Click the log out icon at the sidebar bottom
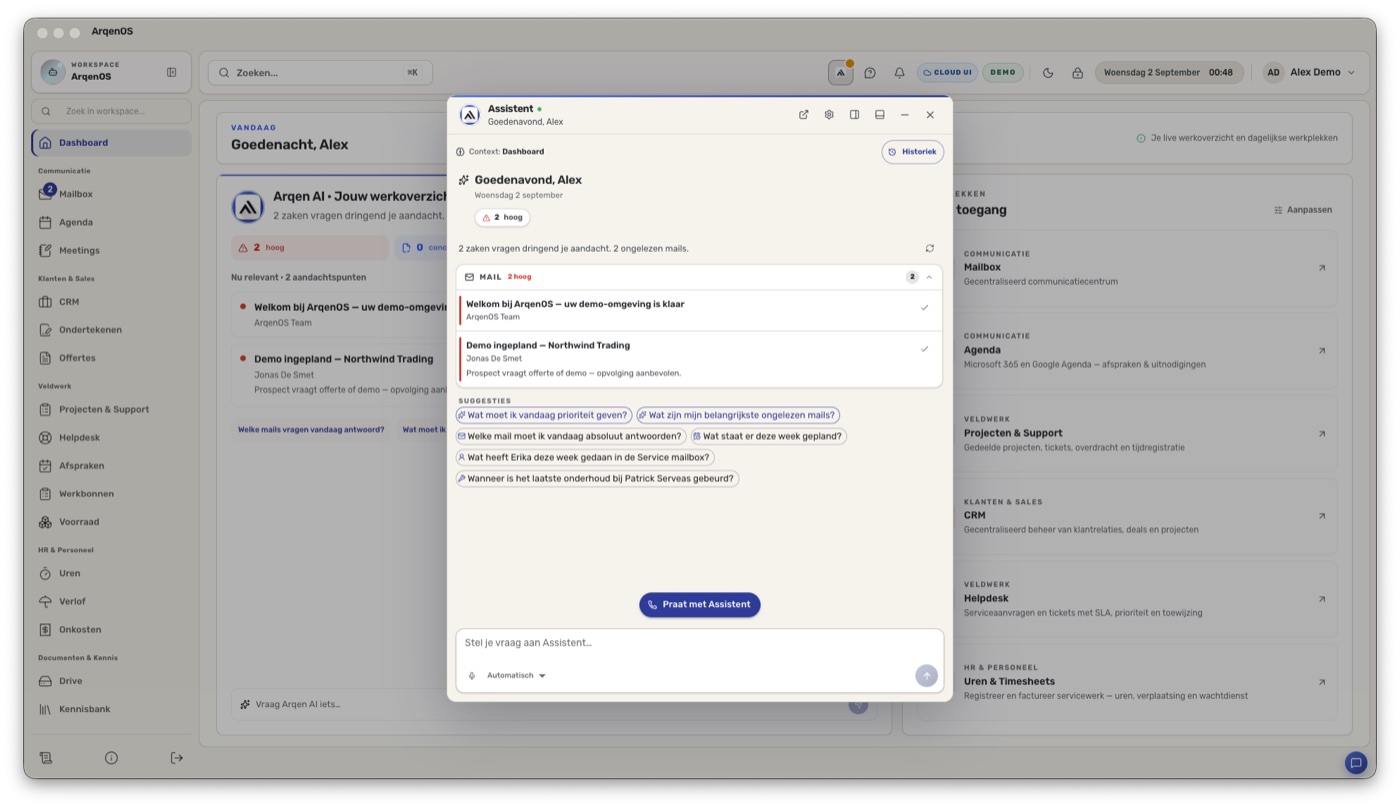 point(177,758)
